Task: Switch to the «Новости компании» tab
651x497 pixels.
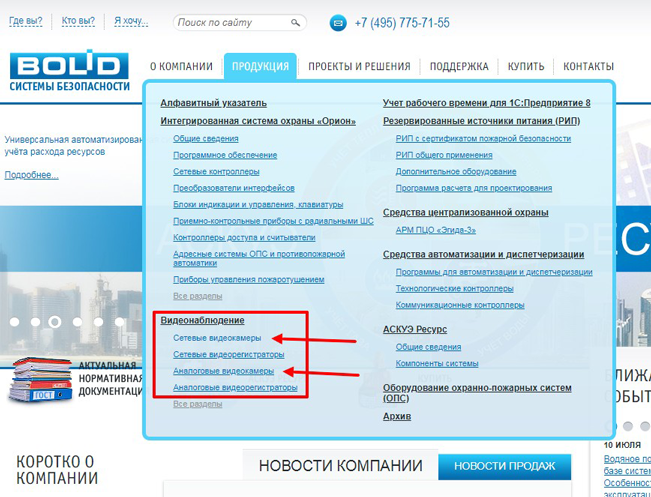Action: (x=340, y=466)
